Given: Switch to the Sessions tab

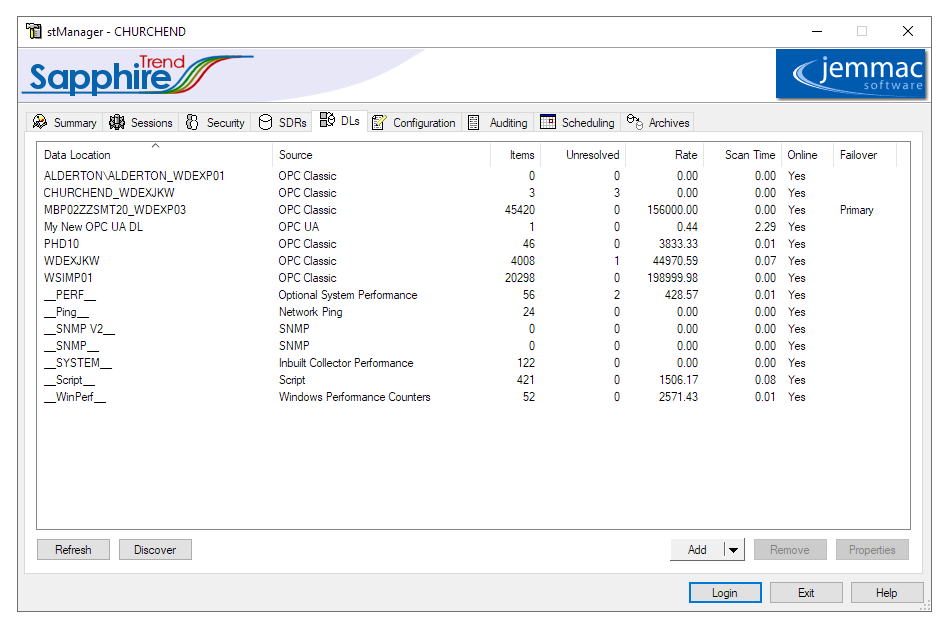Looking at the screenshot, I should 141,122.
